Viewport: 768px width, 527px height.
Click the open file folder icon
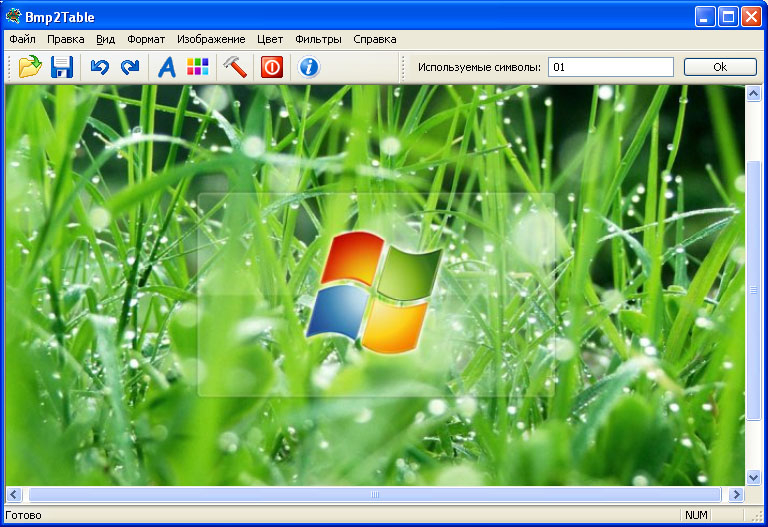click(x=30, y=67)
